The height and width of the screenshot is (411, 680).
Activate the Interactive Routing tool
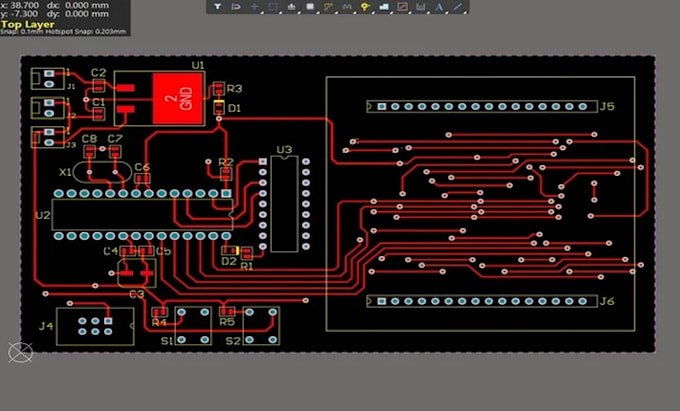click(328, 7)
